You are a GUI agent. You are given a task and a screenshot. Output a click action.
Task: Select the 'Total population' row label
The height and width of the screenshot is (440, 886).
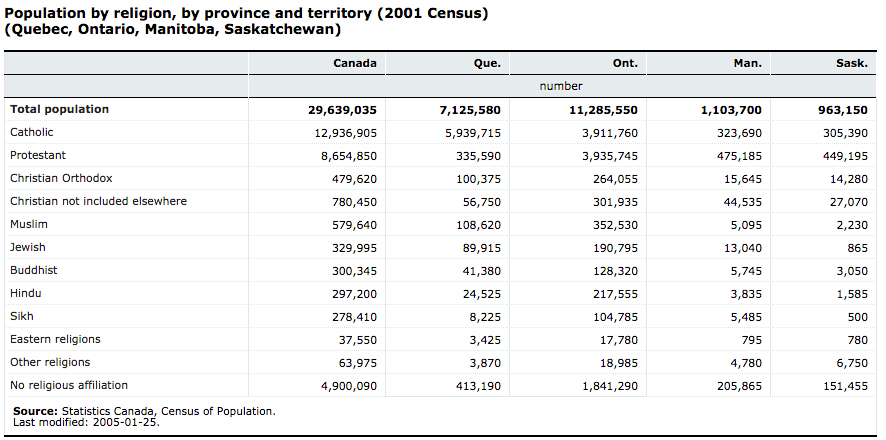click(59, 109)
